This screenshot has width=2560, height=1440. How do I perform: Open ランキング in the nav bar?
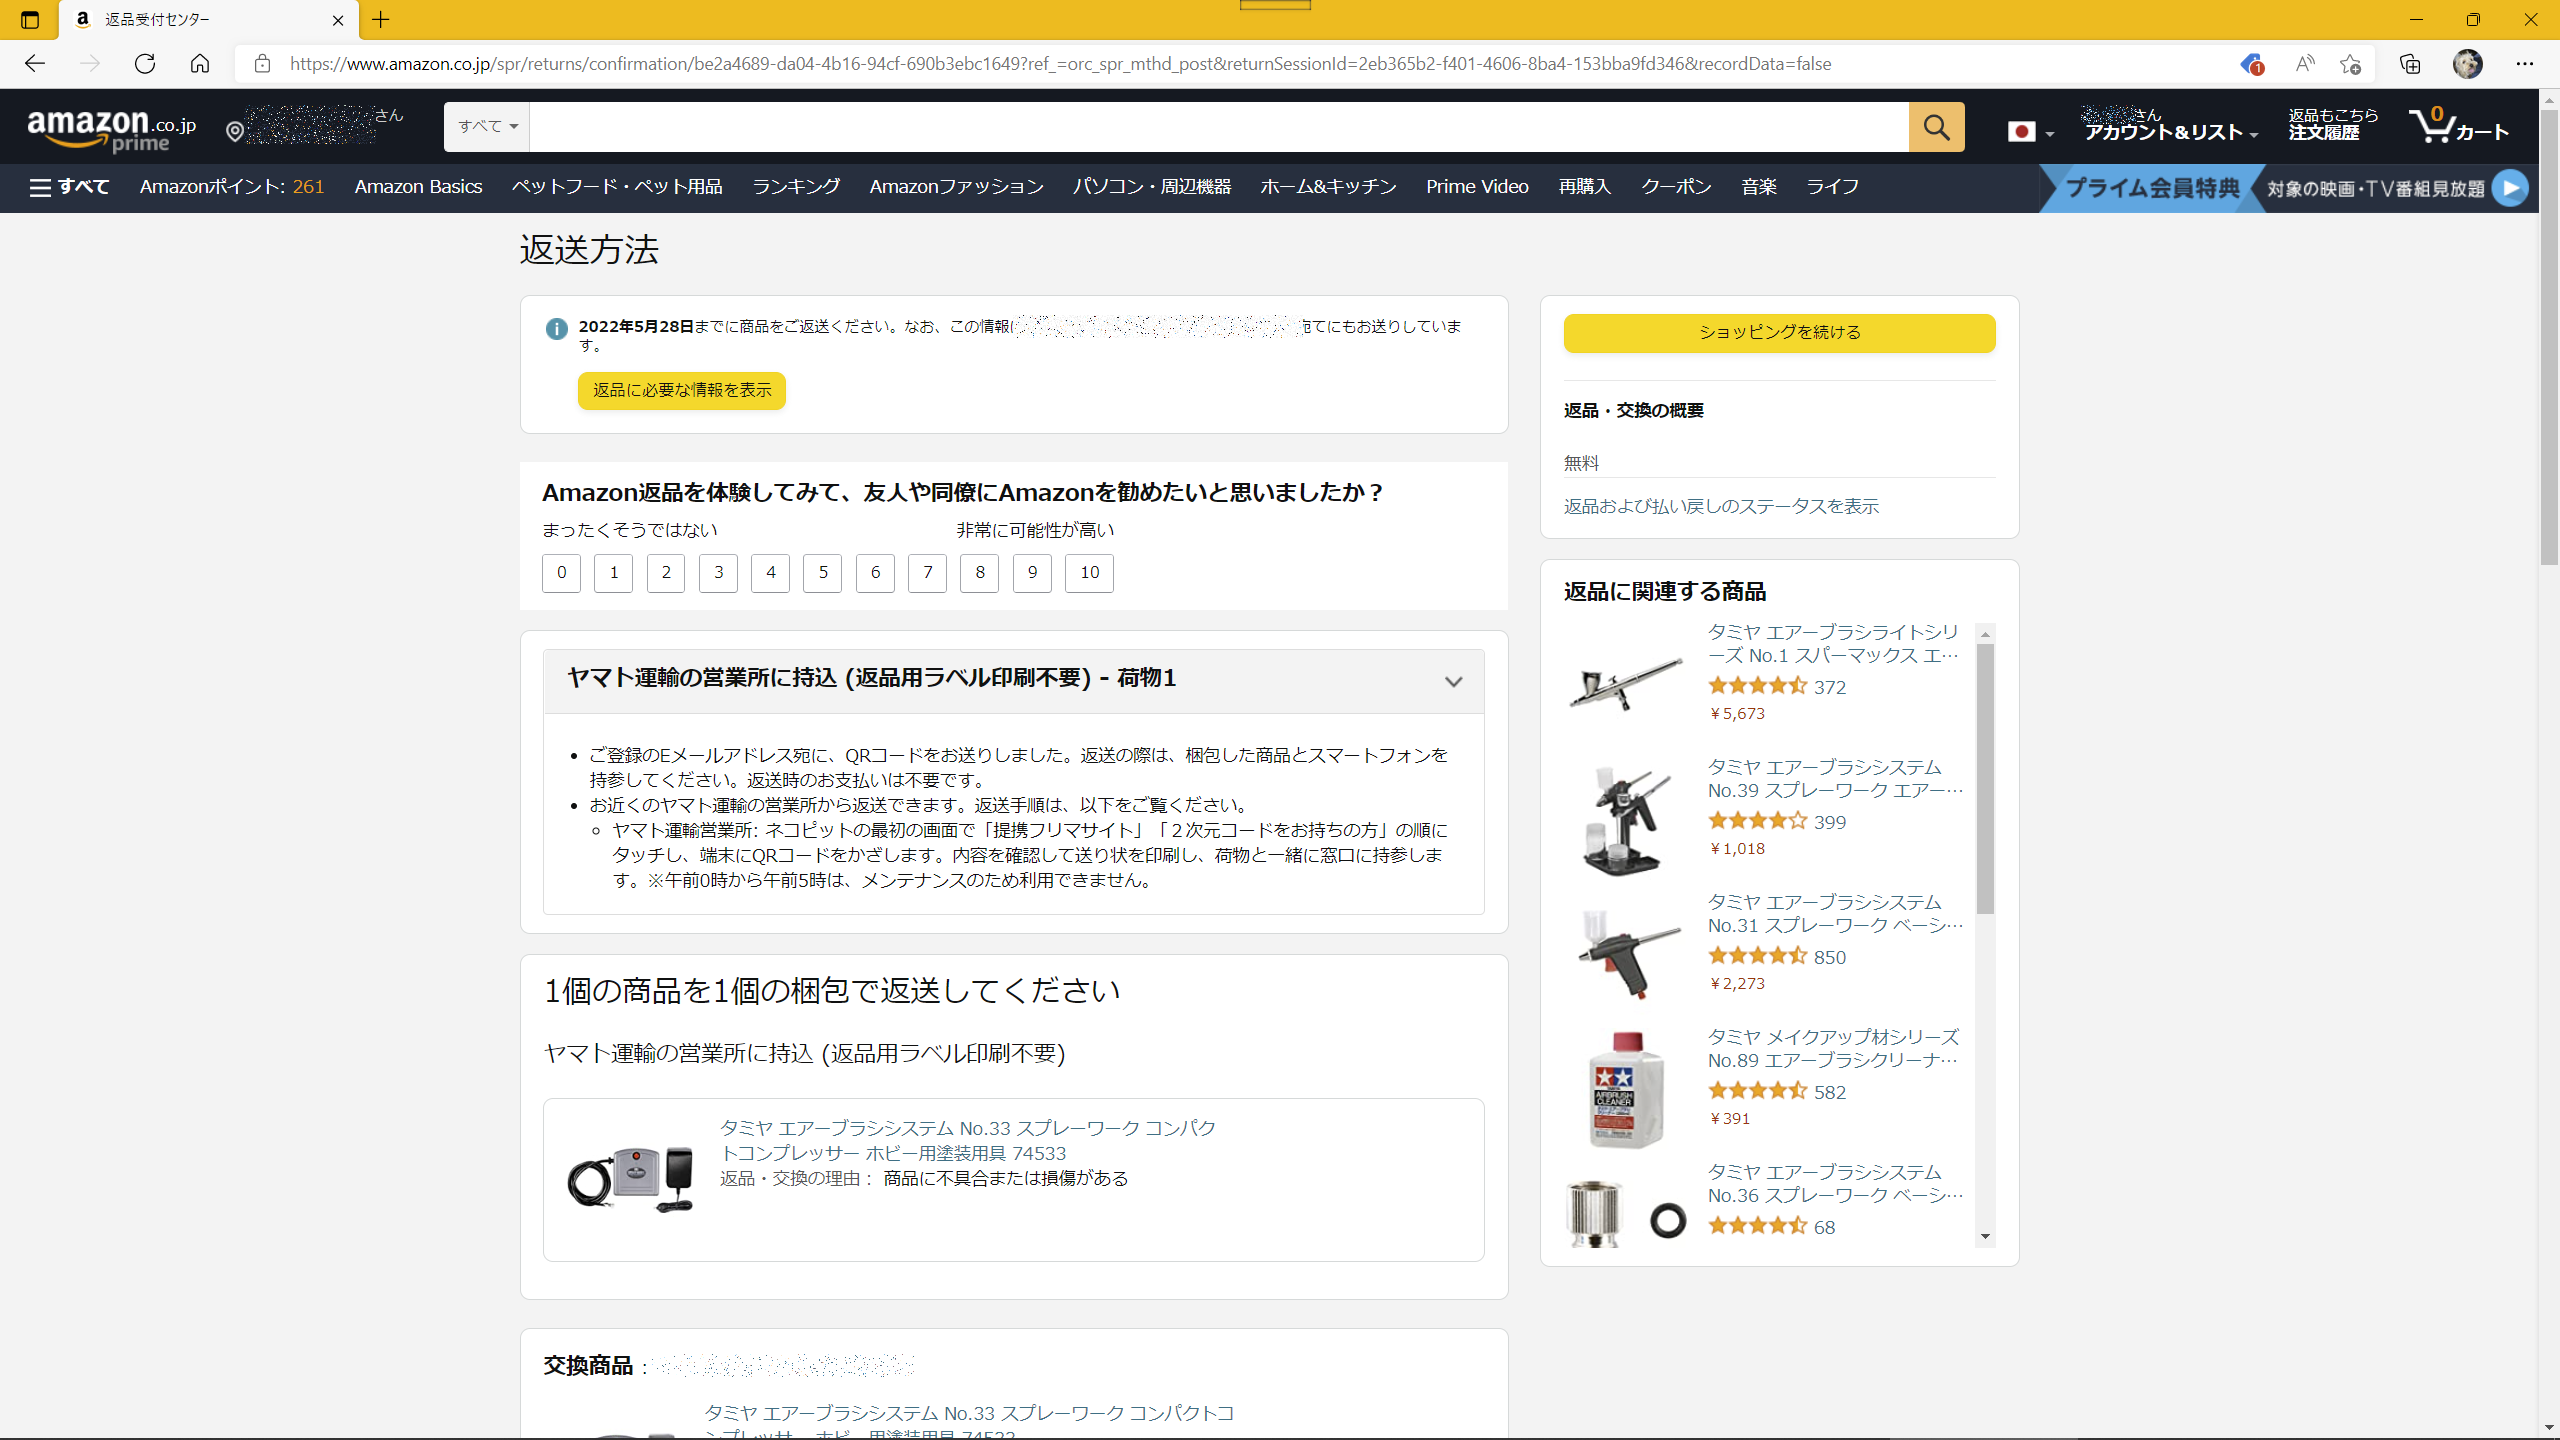796,187
